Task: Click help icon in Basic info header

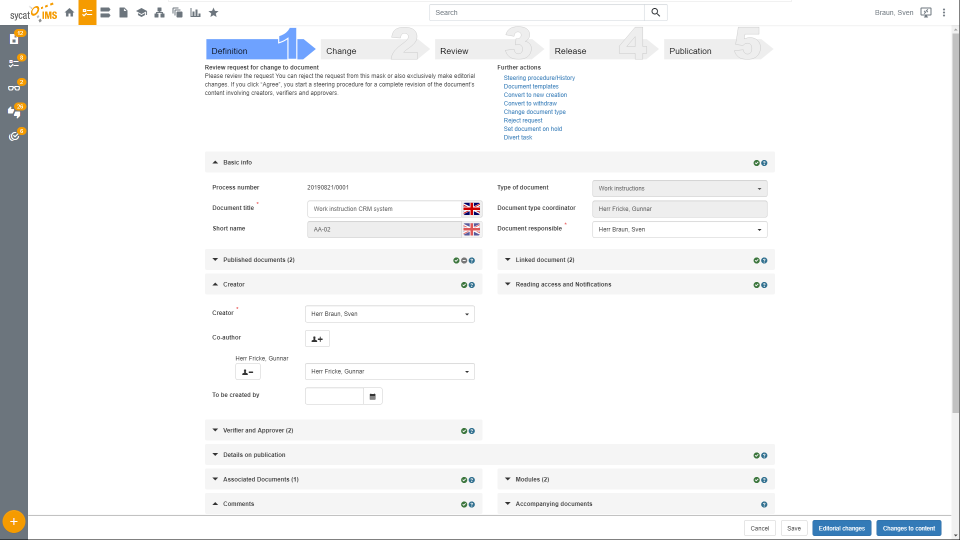Action: tap(764, 163)
